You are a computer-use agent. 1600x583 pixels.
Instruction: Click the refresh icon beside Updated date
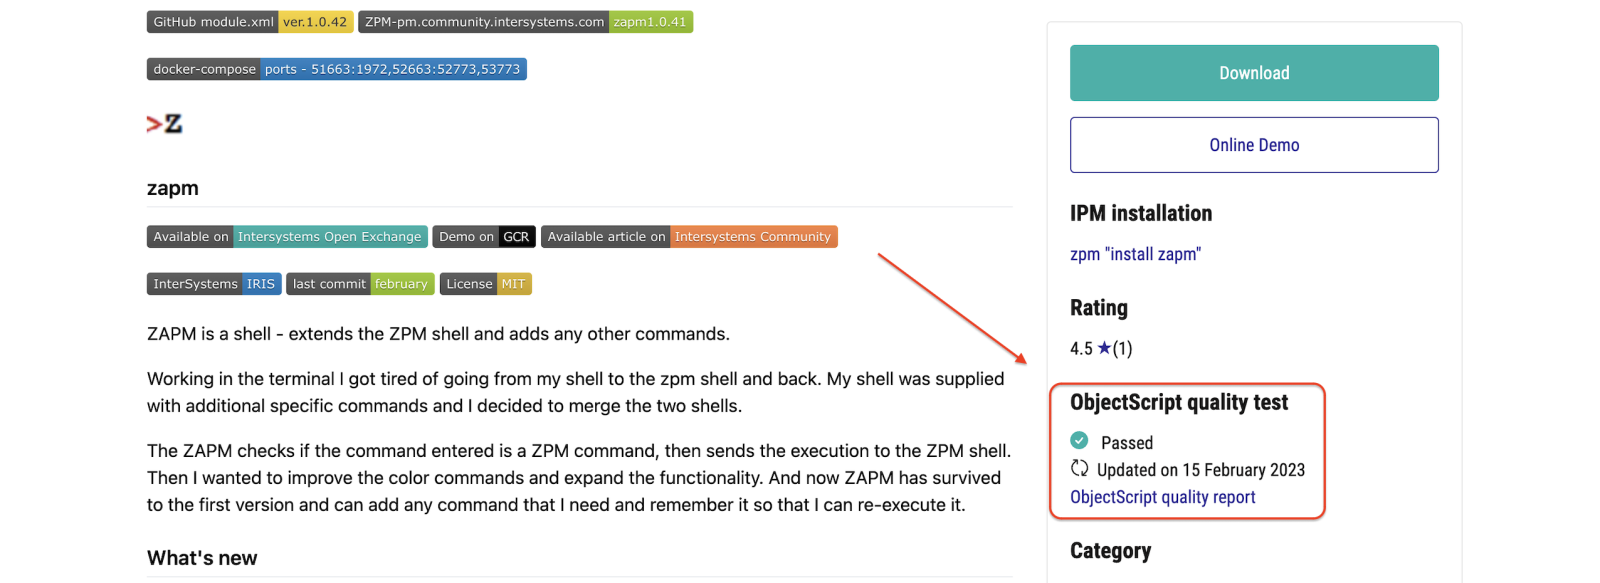[1079, 468]
